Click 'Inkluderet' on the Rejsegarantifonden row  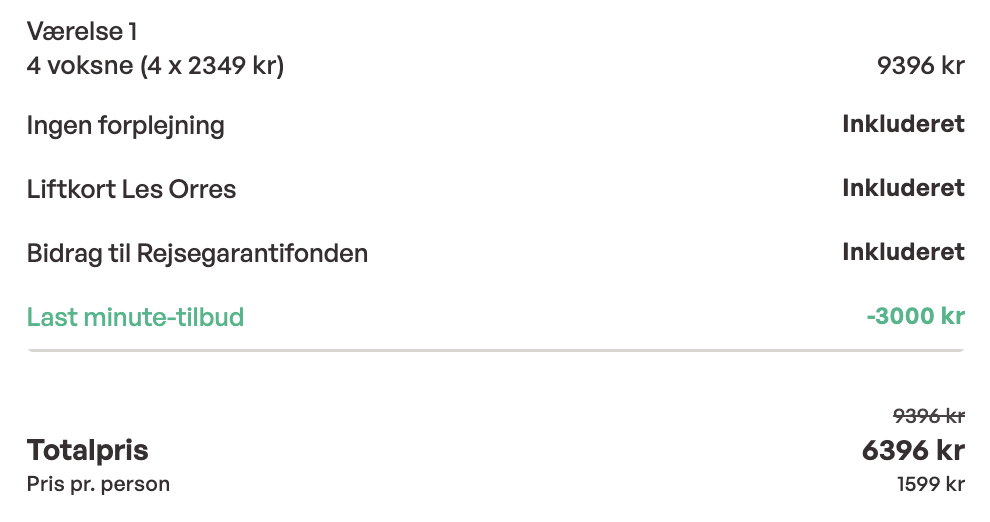903,252
